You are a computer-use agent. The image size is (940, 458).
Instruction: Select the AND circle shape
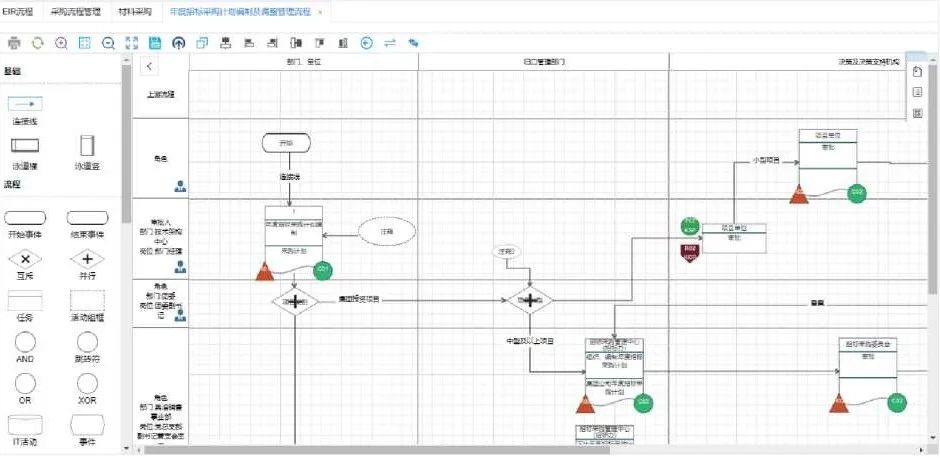click(25, 342)
